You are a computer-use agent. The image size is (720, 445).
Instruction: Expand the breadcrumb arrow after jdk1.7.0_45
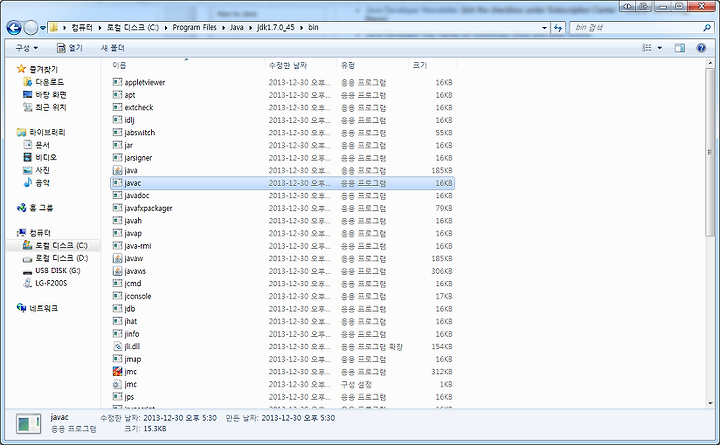coord(302,28)
